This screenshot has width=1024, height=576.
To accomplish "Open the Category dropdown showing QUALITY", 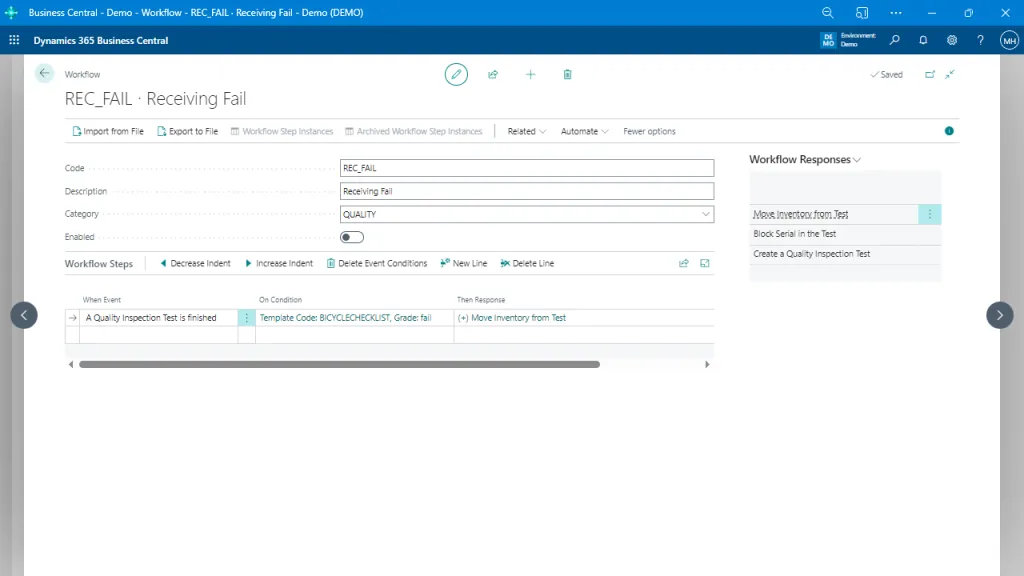I will [704, 214].
